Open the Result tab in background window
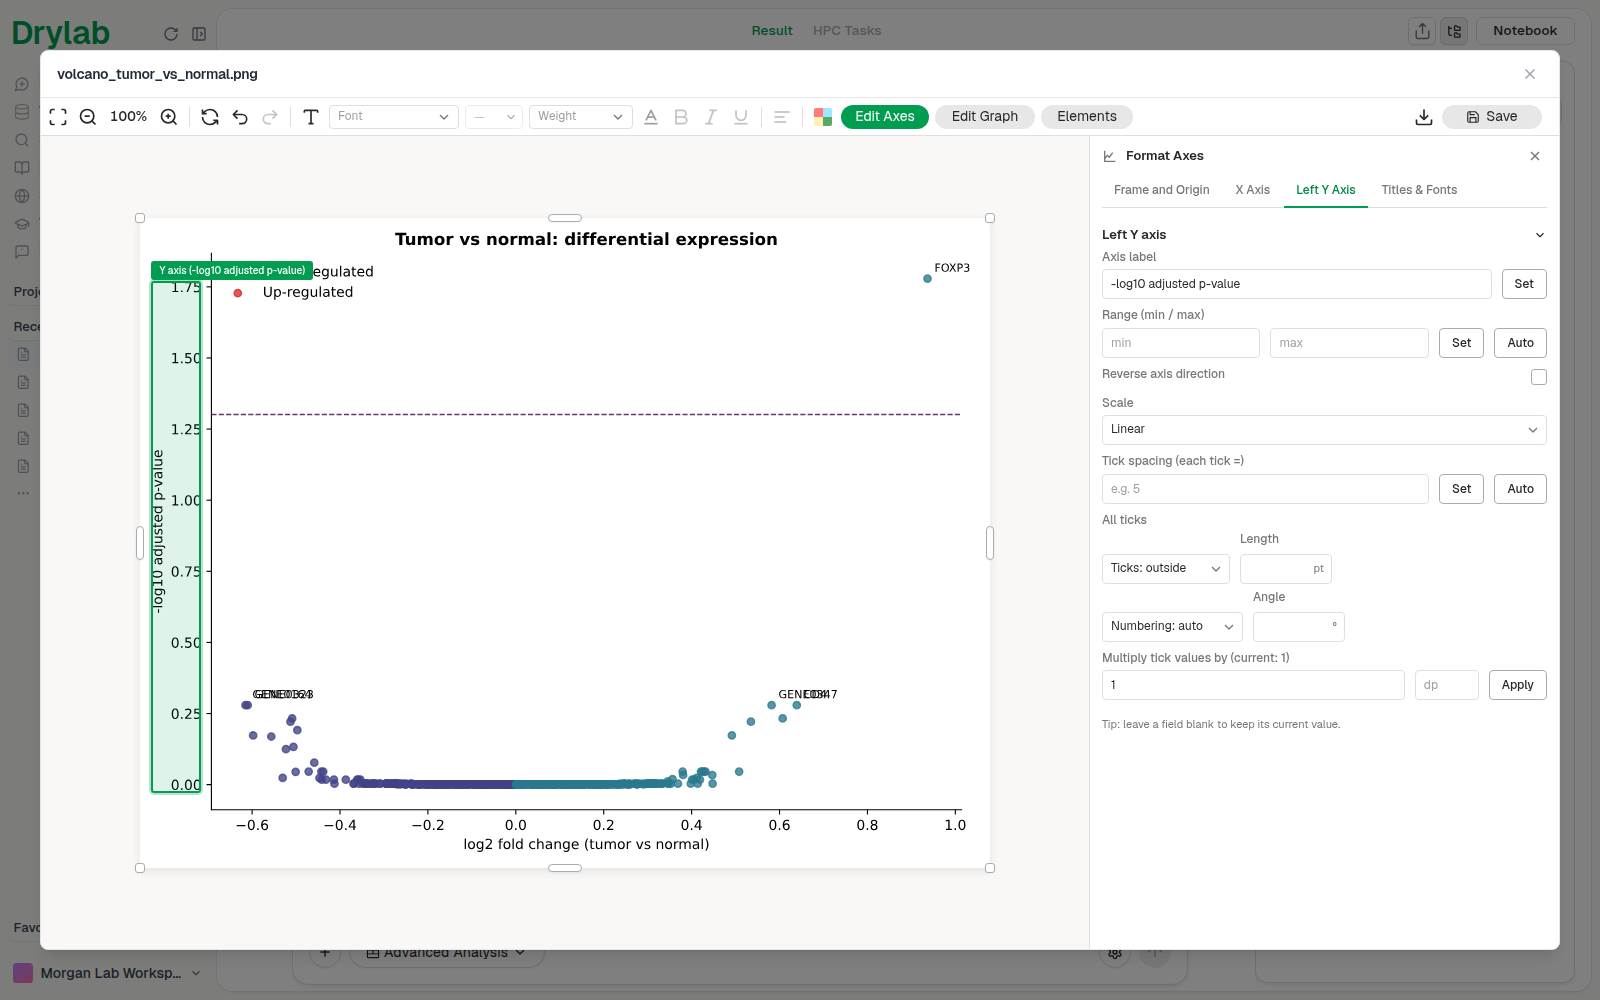 click(x=772, y=31)
